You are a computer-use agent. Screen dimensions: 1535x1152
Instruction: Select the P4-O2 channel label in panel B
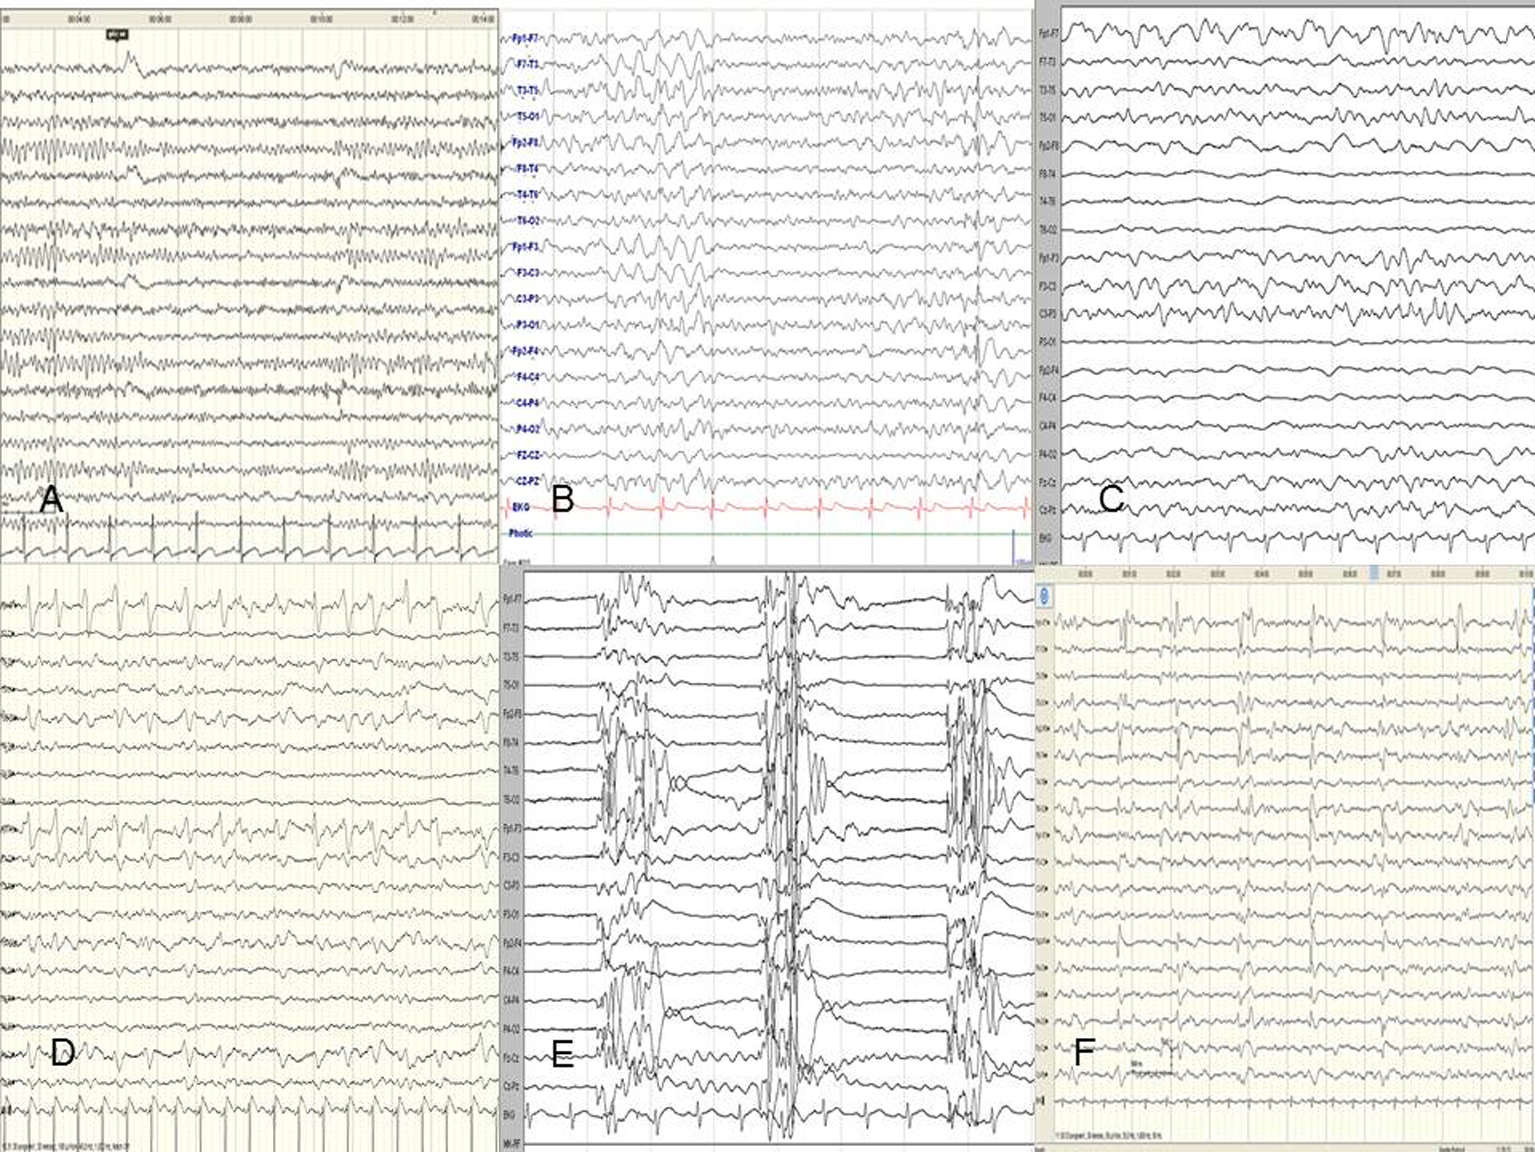527,429
